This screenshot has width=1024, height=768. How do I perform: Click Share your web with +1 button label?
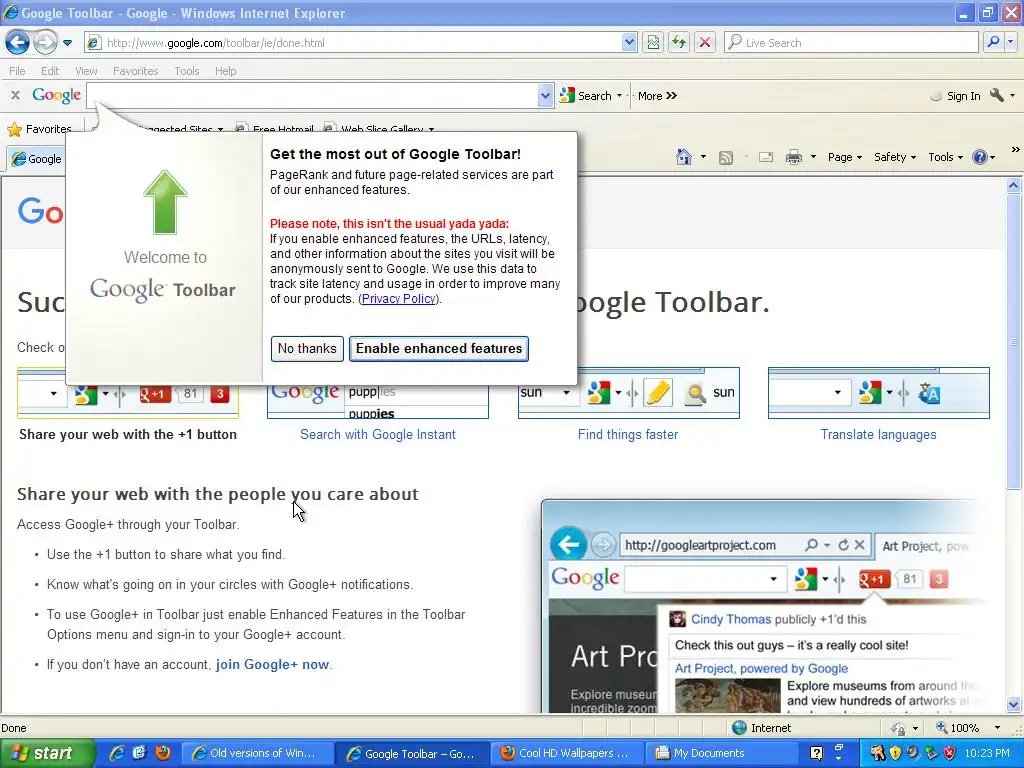click(x=128, y=434)
